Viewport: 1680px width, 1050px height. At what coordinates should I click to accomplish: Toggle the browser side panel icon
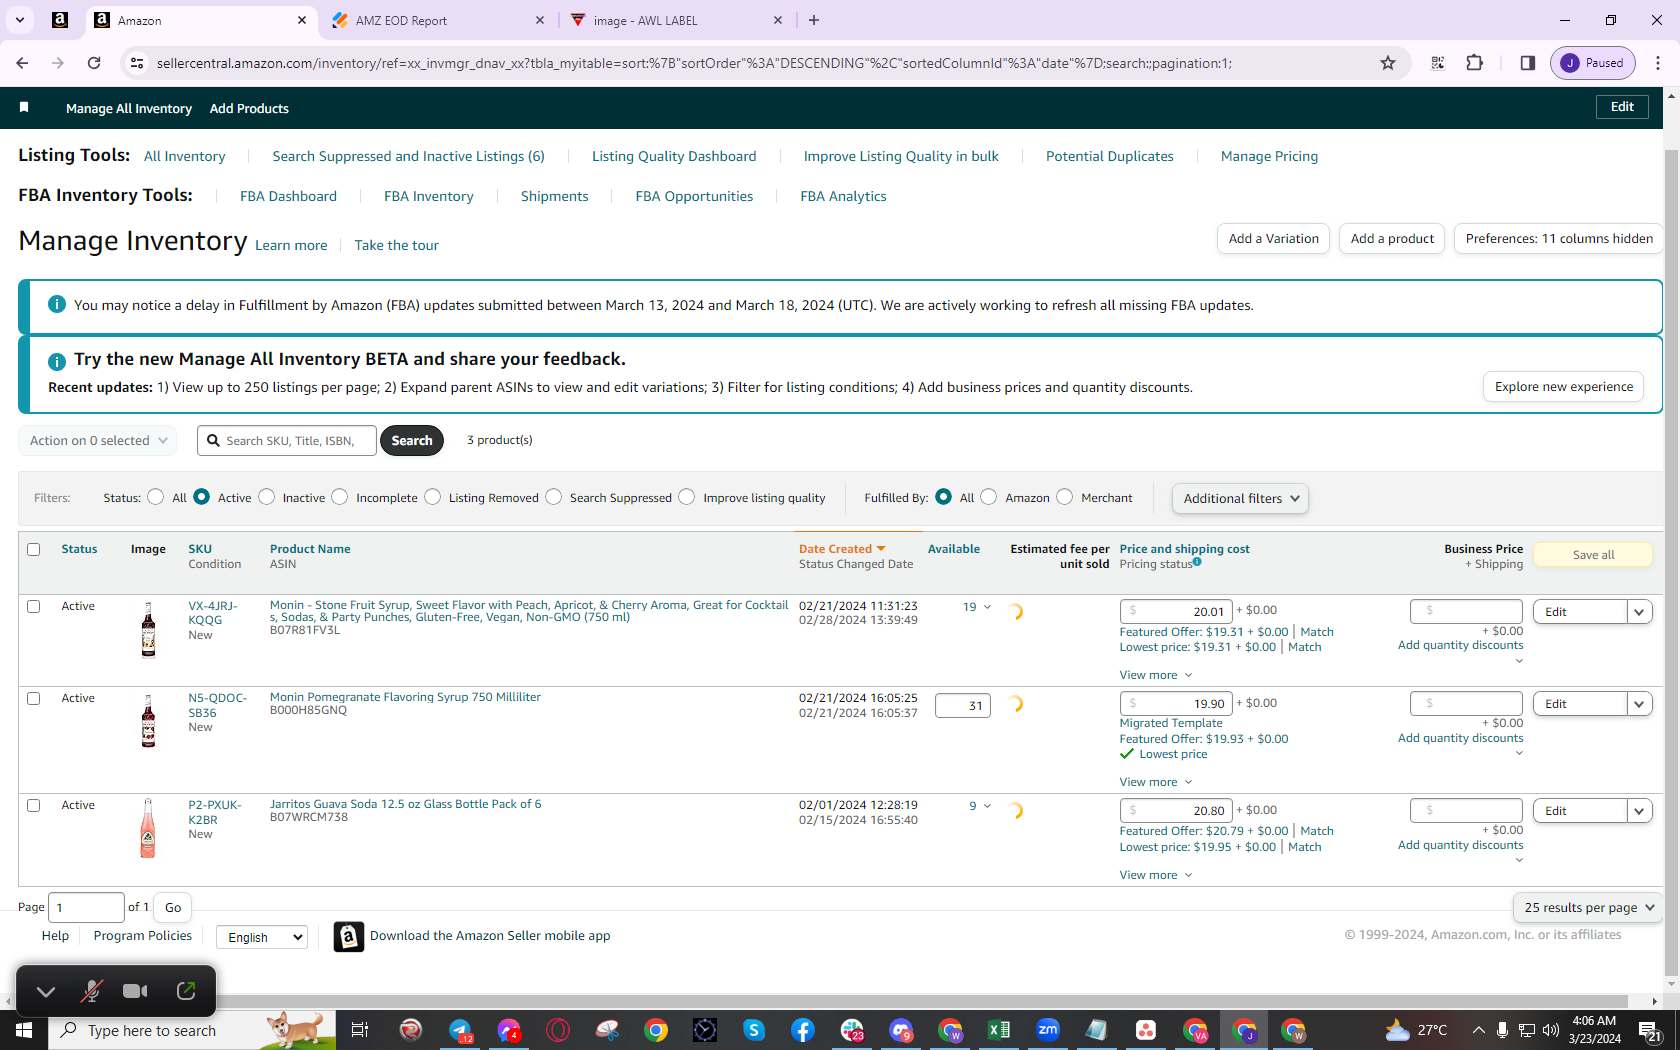click(1527, 63)
